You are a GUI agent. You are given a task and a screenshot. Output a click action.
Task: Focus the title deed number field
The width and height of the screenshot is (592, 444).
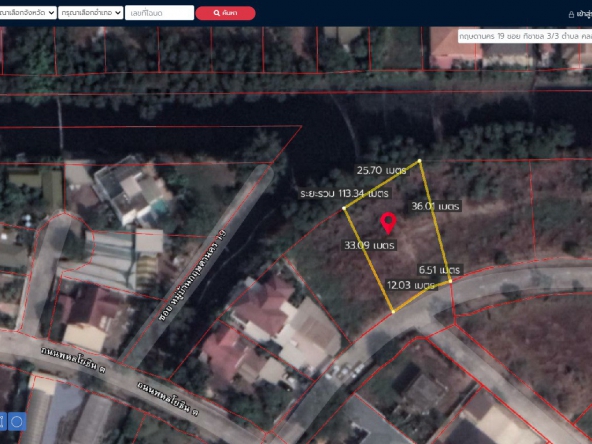coord(159,13)
